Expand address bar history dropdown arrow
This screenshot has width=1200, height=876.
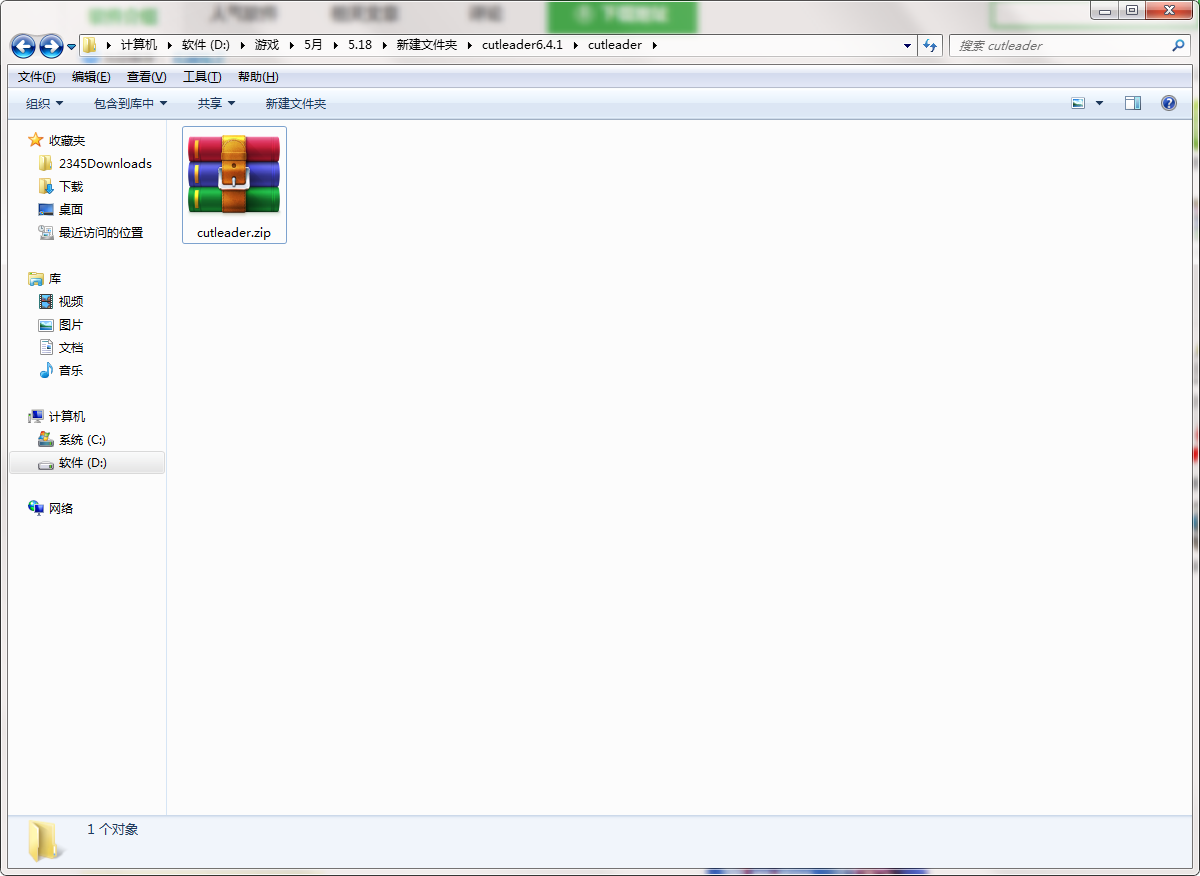tap(907, 46)
